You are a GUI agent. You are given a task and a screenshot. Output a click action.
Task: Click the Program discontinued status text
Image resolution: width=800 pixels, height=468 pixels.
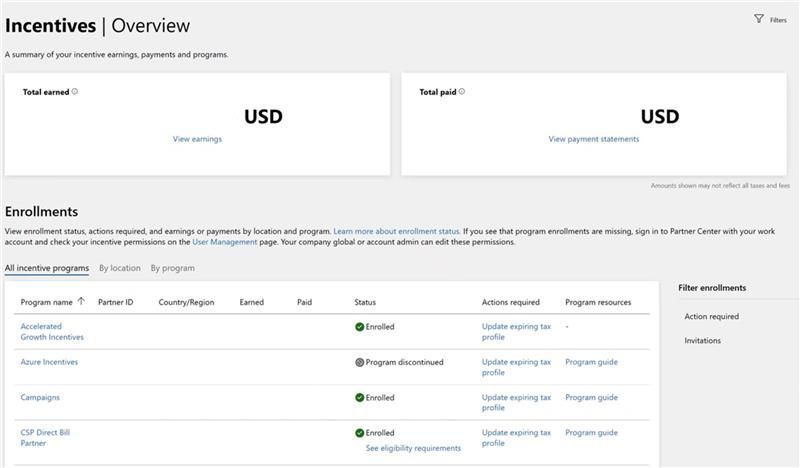point(404,362)
